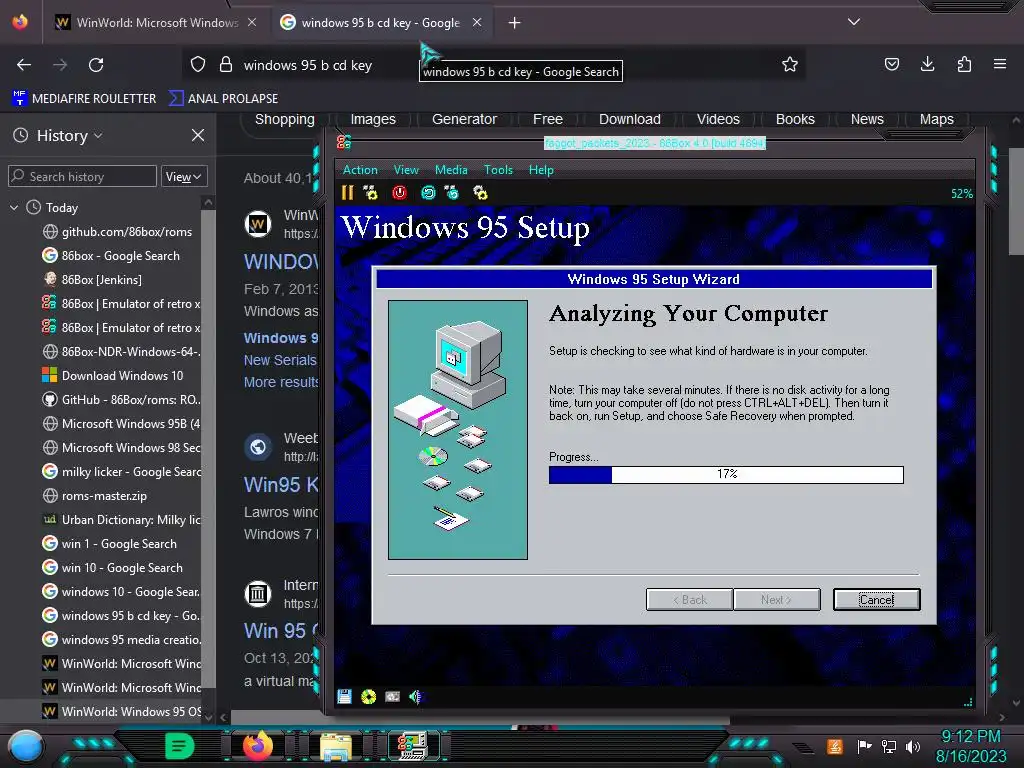Screen dimensions: 1024x768
Task: Open the Firefox downloads panel
Action: coord(927,65)
